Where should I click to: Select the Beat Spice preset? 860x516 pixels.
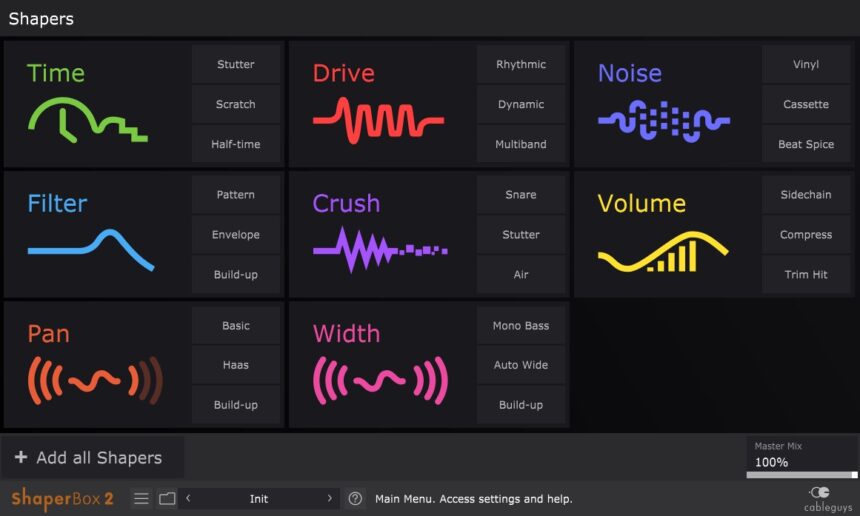[x=806, y=144]
